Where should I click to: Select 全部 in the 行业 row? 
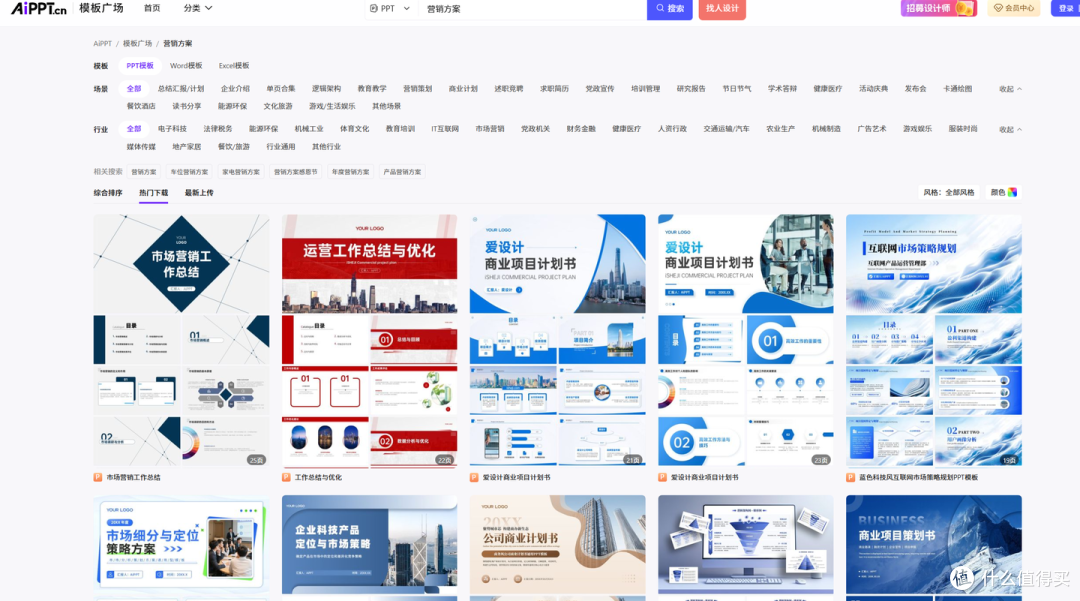point(134,129)
